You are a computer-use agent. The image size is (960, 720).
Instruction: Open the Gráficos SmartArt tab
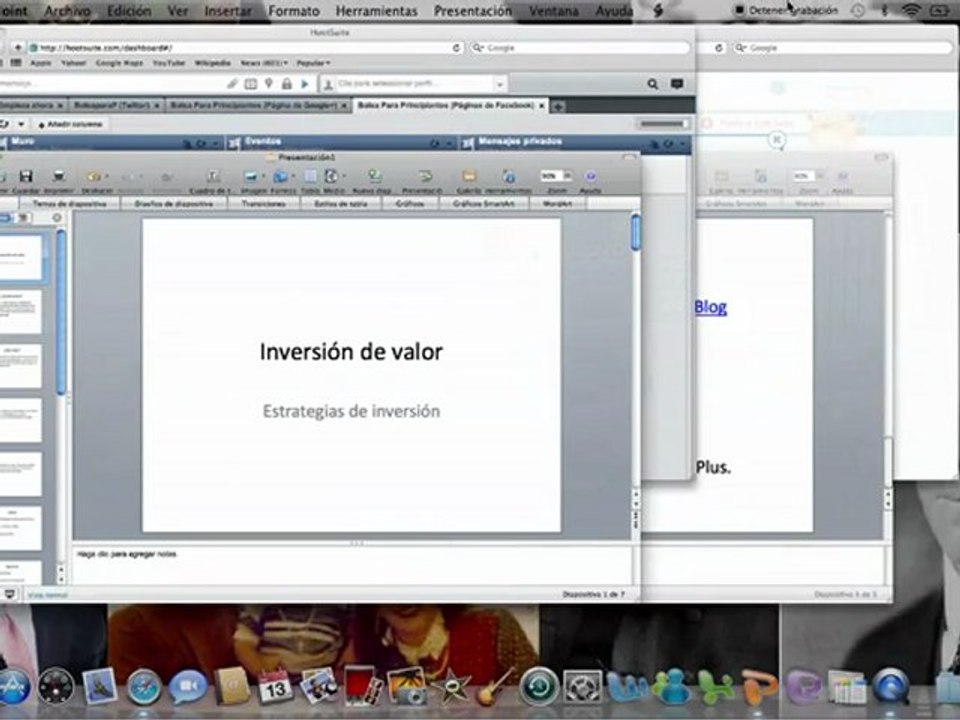pyautogui.click(x=484, y=203)
